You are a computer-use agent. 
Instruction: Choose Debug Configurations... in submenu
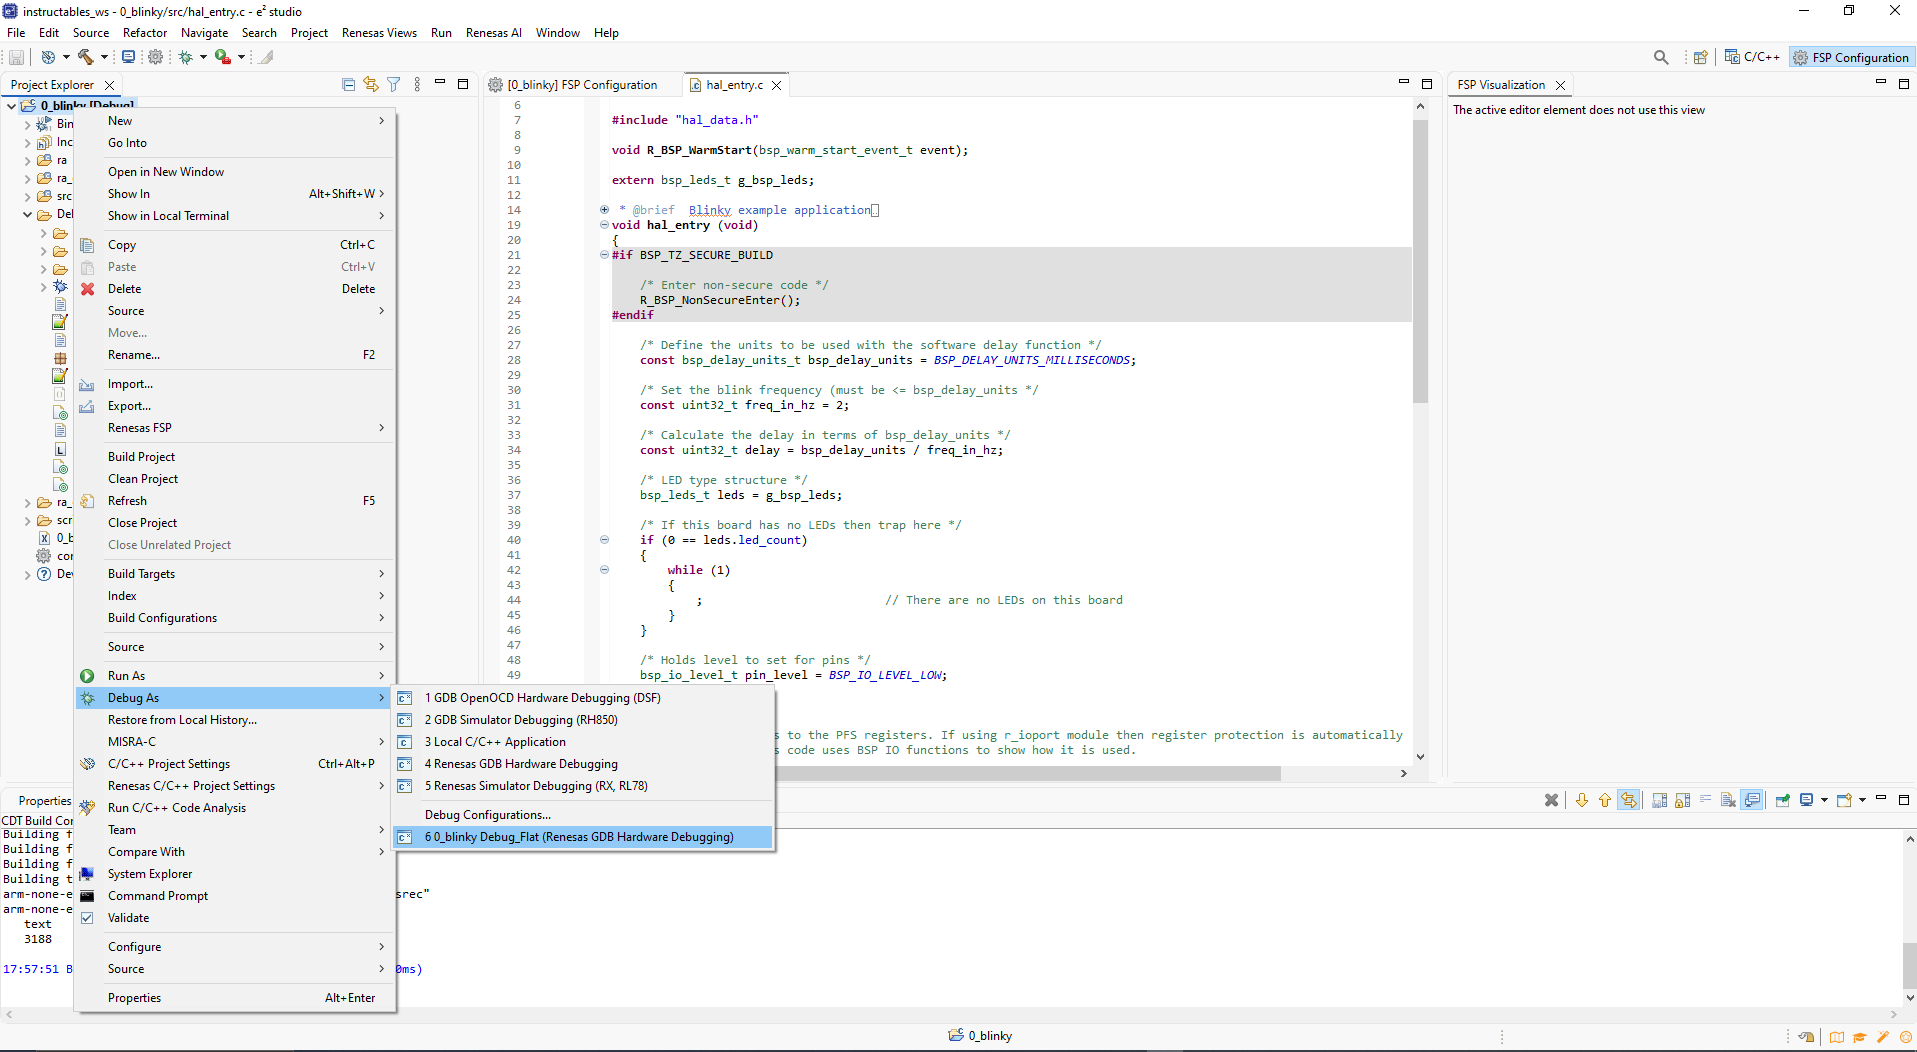click(487, 815)
